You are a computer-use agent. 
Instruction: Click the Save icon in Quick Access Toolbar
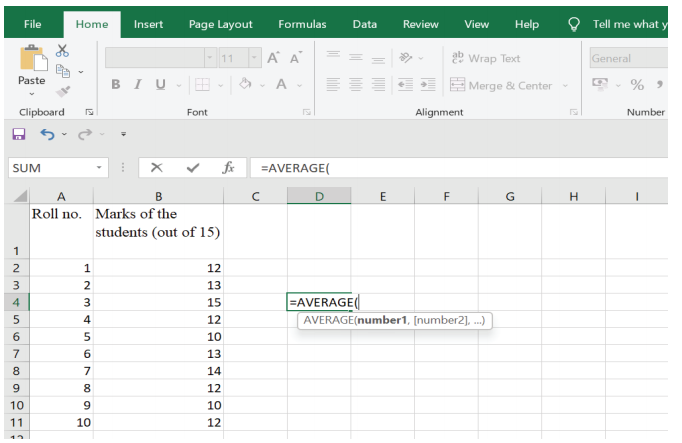[x=18, y=134]
